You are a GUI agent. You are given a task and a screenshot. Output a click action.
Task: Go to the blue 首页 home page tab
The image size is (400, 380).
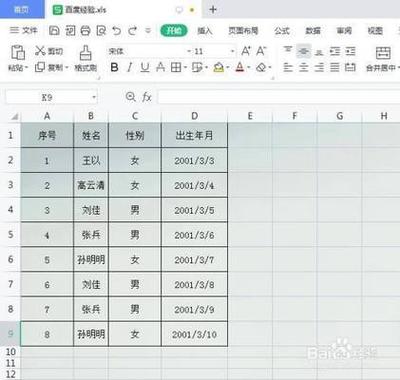click(x=22, y=9)
